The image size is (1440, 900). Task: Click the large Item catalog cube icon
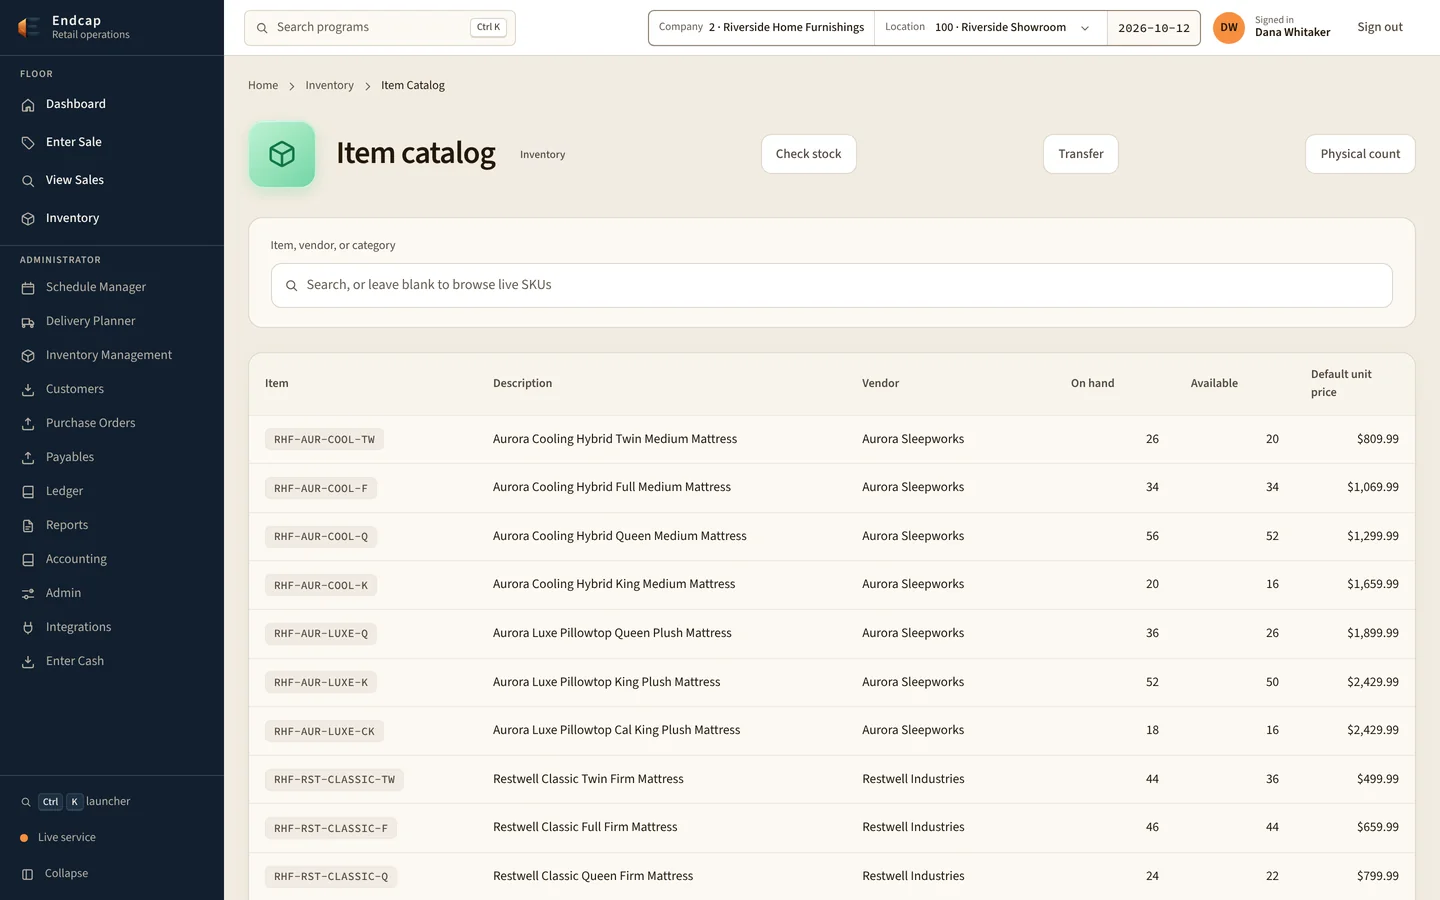(x=282, y=155)
